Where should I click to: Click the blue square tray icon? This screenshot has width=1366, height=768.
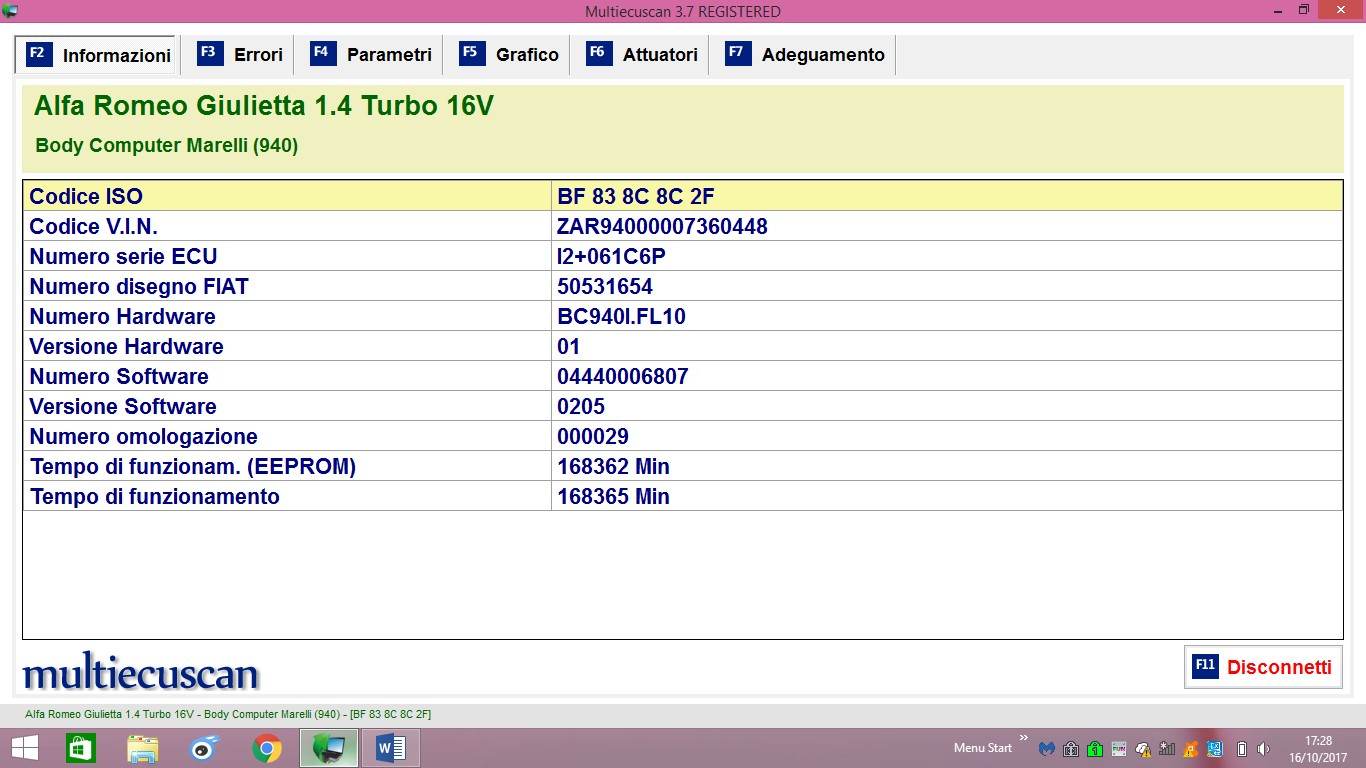[1215, 748]
